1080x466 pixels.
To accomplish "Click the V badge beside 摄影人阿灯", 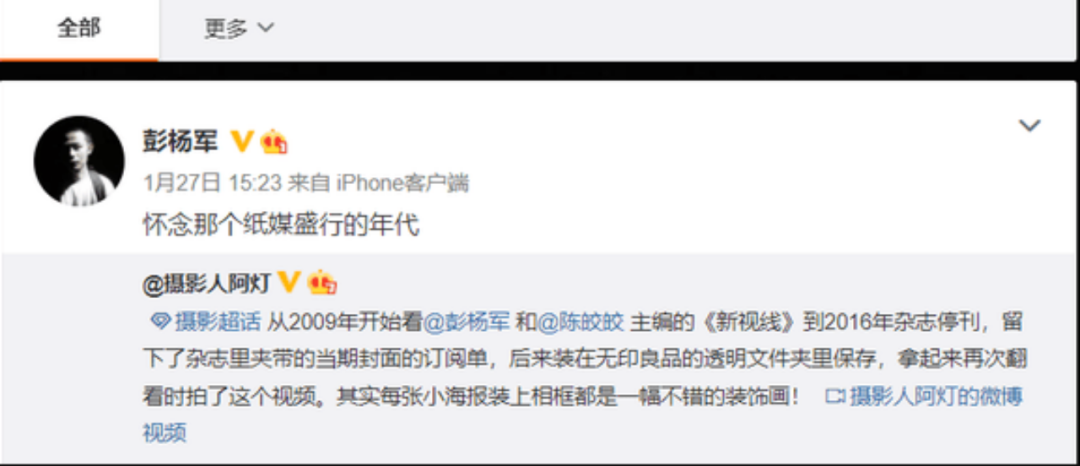I will 288,282.
